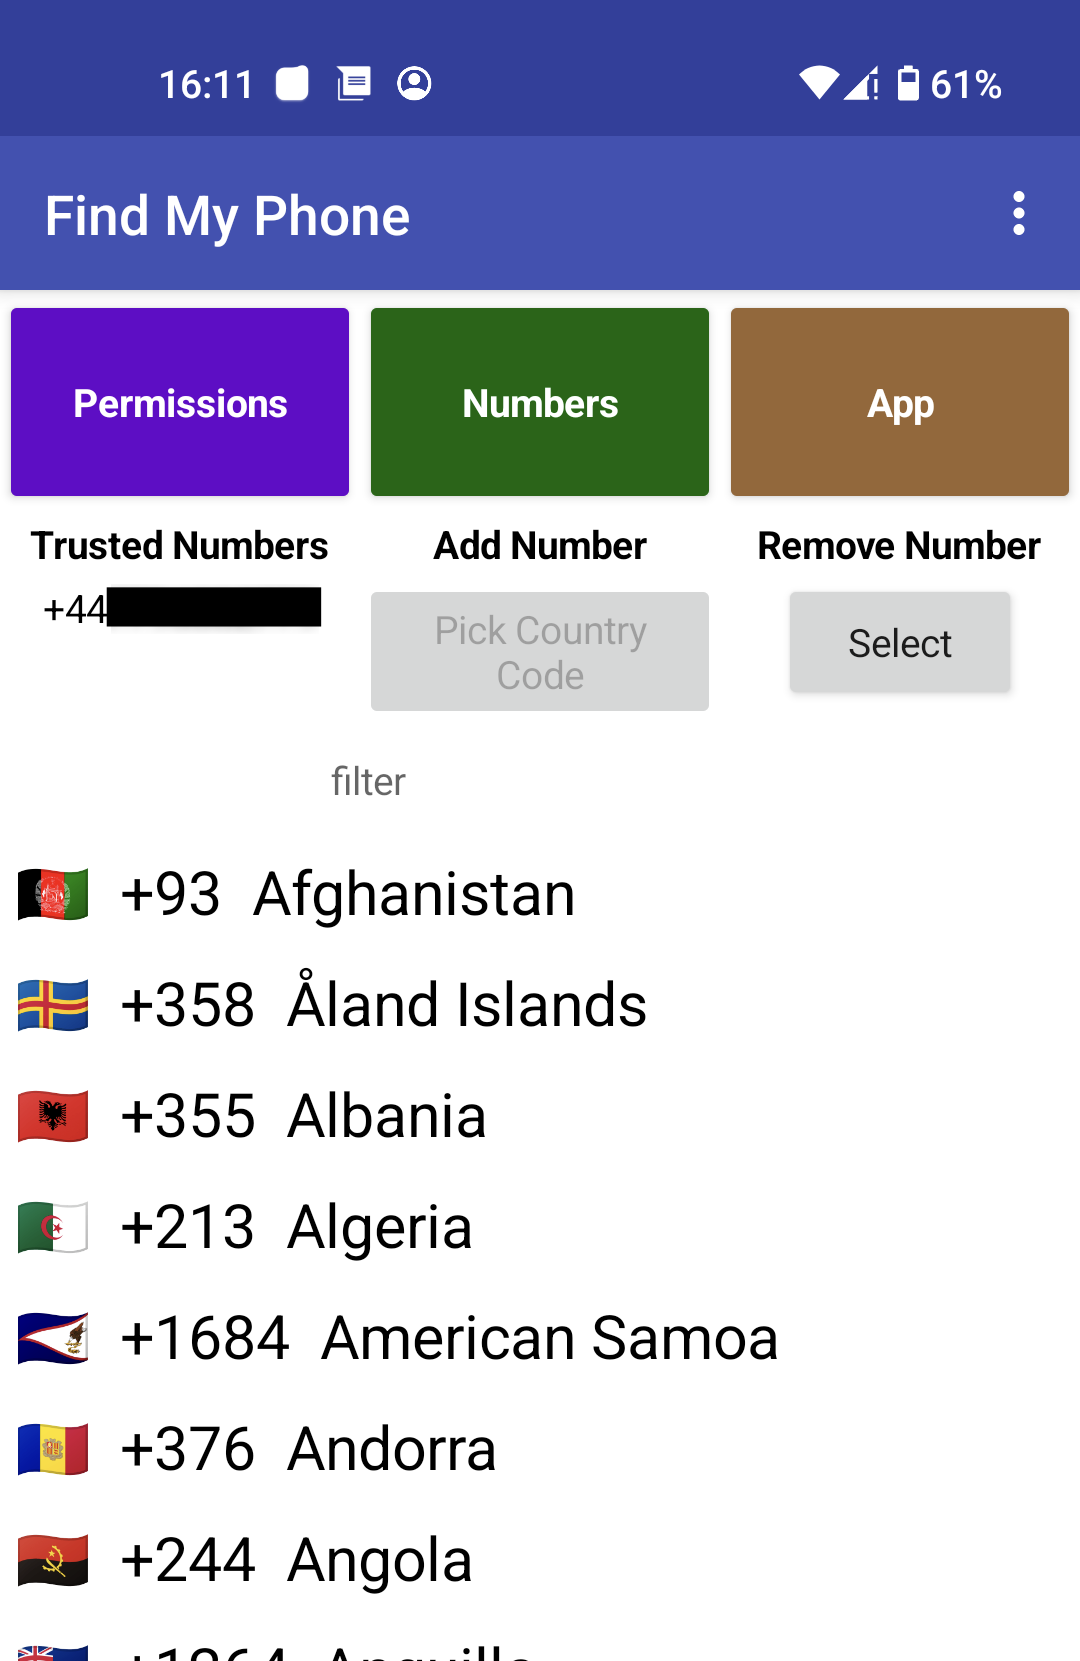Choose +355 Albania country code
Screen dimensions: 1080x1661
[303, 1116]
